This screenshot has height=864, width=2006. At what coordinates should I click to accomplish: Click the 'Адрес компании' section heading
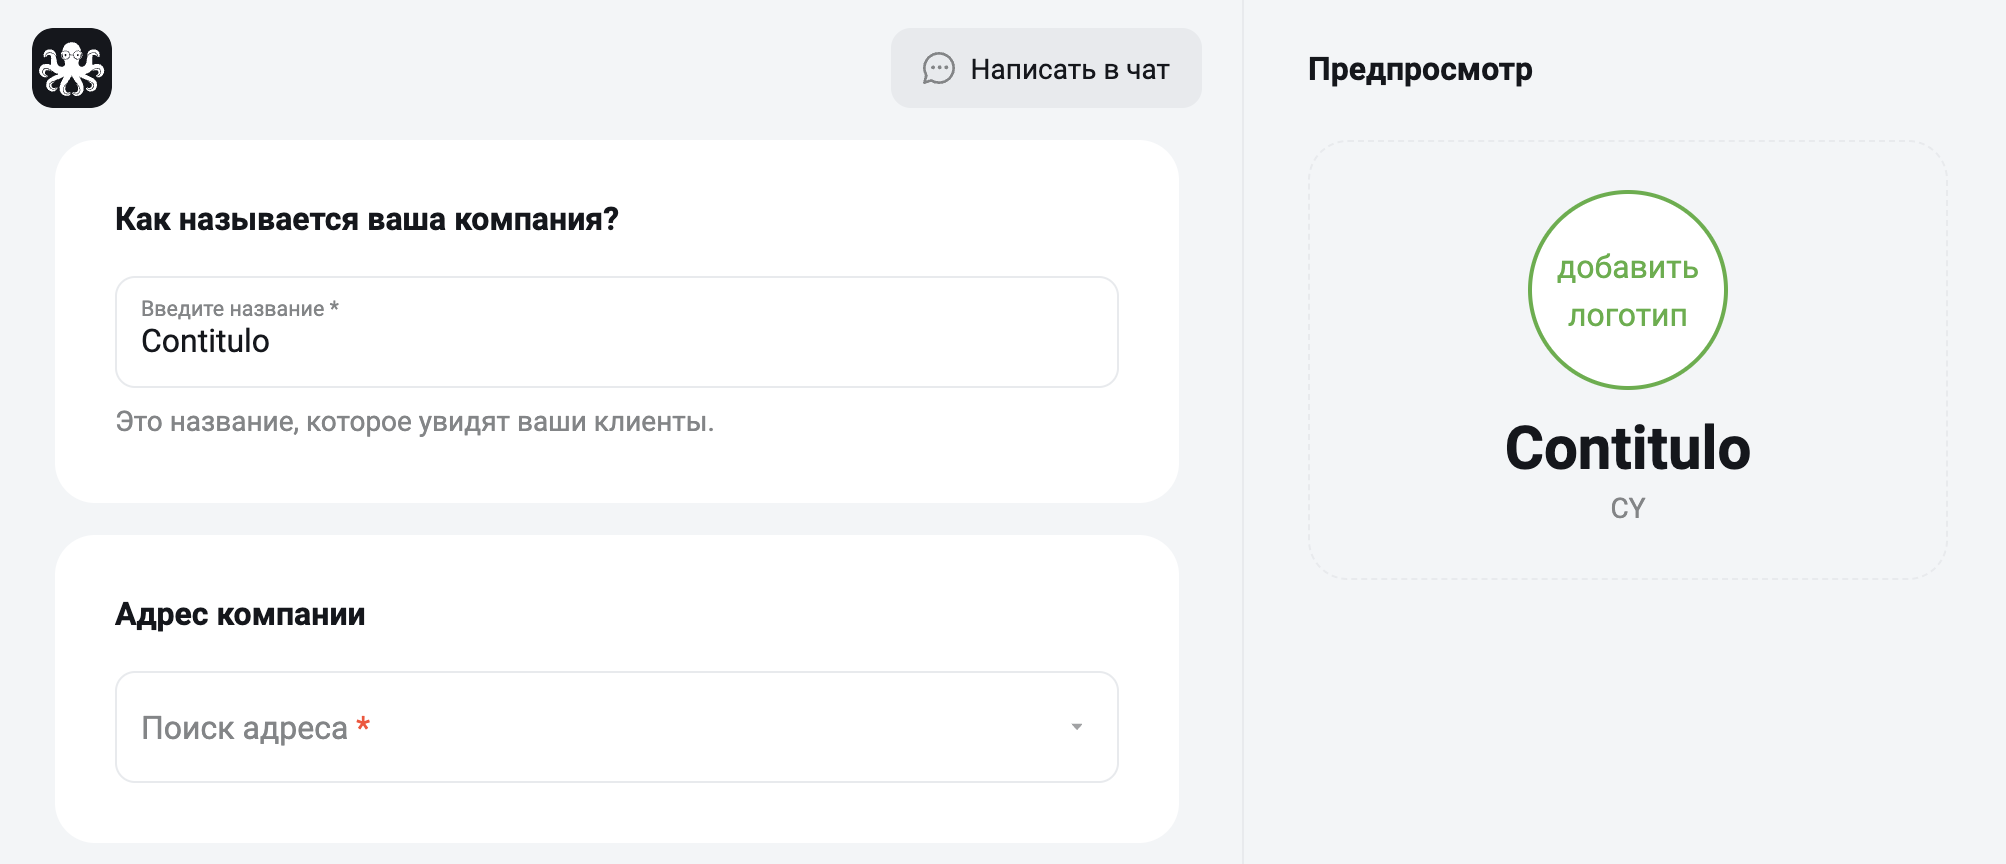[x=240, y=614]
